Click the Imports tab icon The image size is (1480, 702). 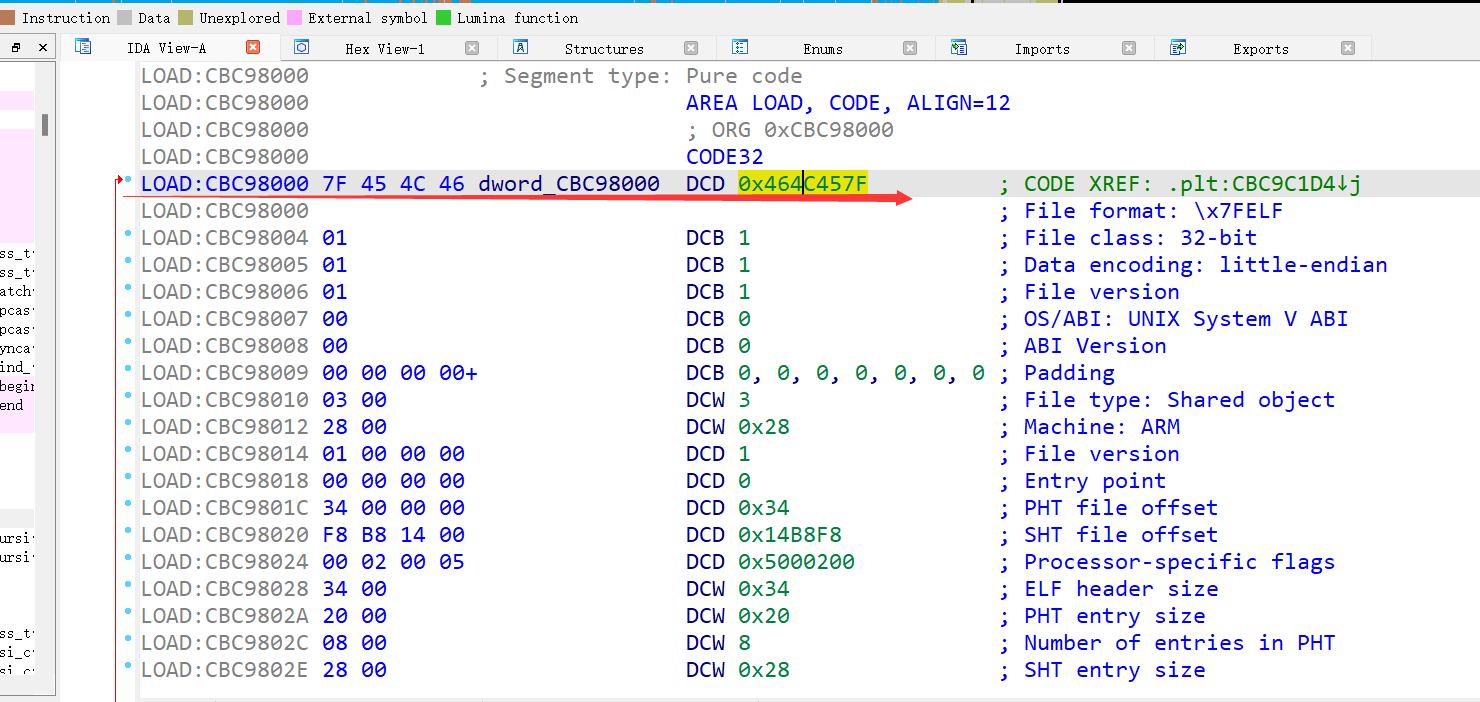(x=959, y=47)
